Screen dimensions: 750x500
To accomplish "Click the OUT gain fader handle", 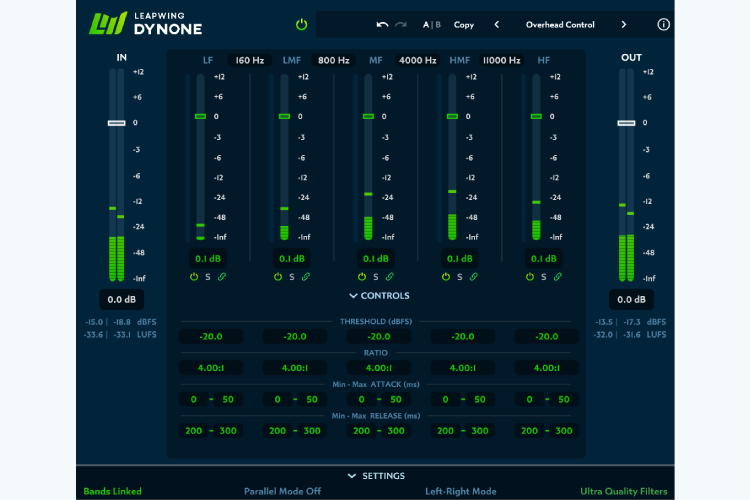I will coord(626,123).
